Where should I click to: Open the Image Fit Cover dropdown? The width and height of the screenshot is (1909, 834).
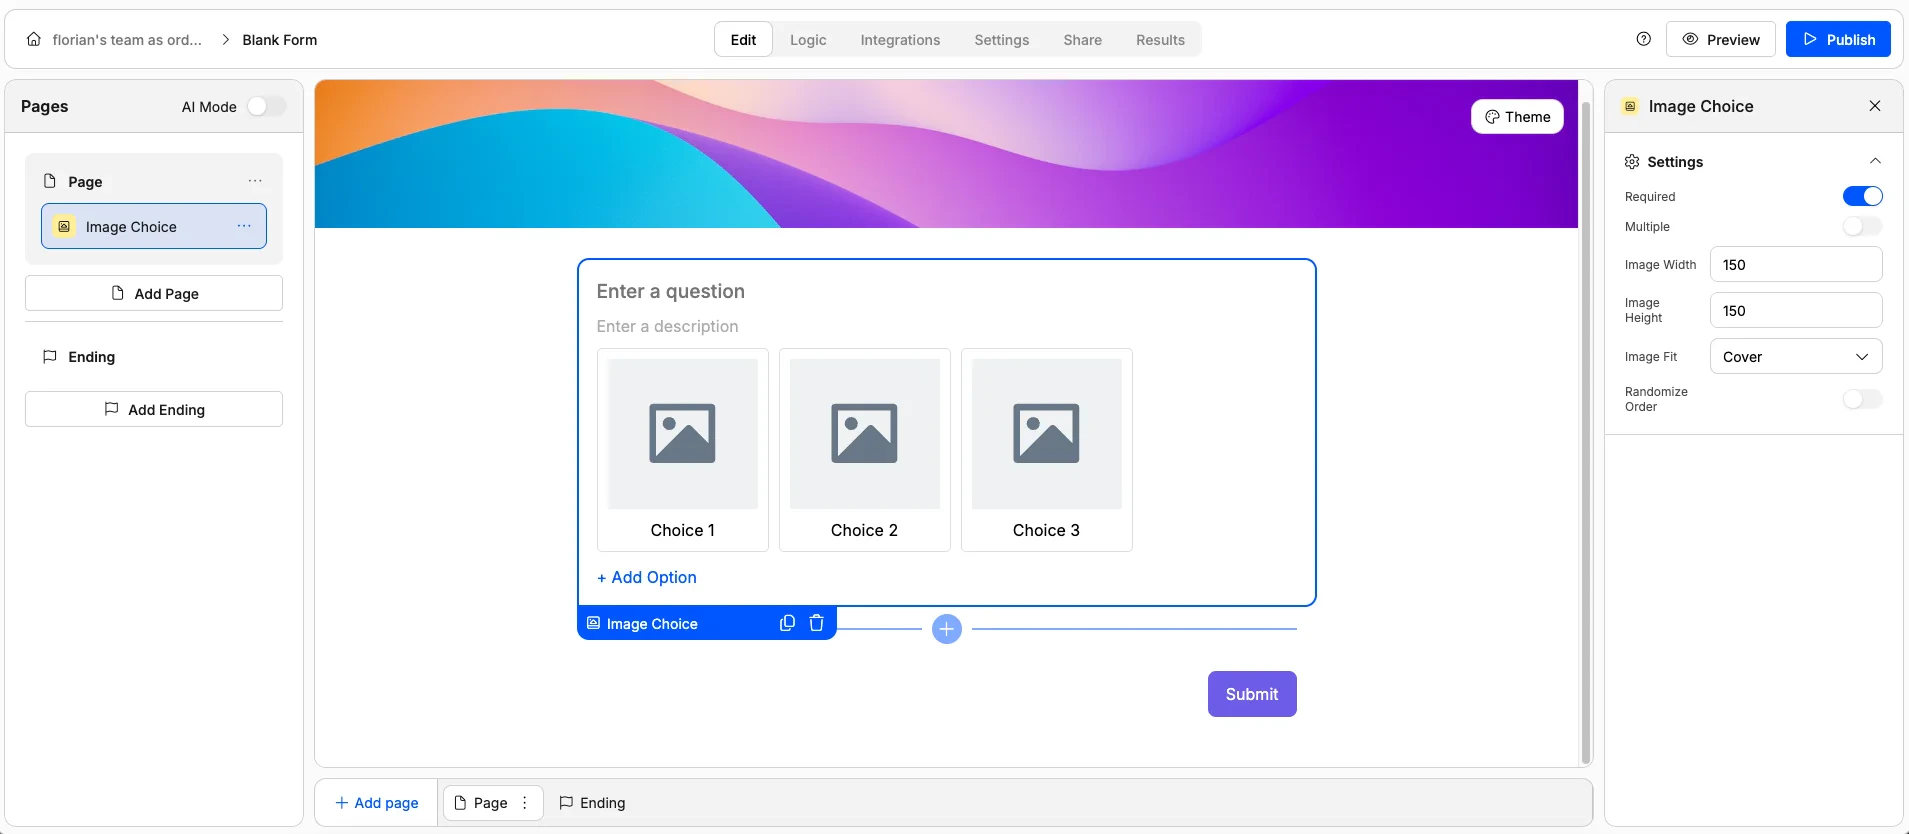click(x=1796, y=357)
